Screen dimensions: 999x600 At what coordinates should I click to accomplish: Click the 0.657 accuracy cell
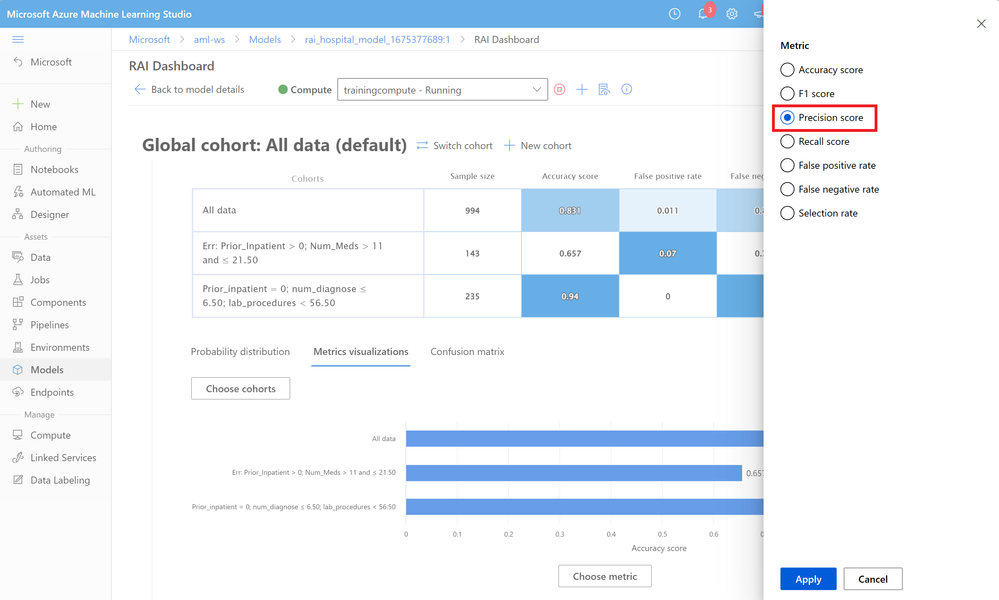pos(570,253)
